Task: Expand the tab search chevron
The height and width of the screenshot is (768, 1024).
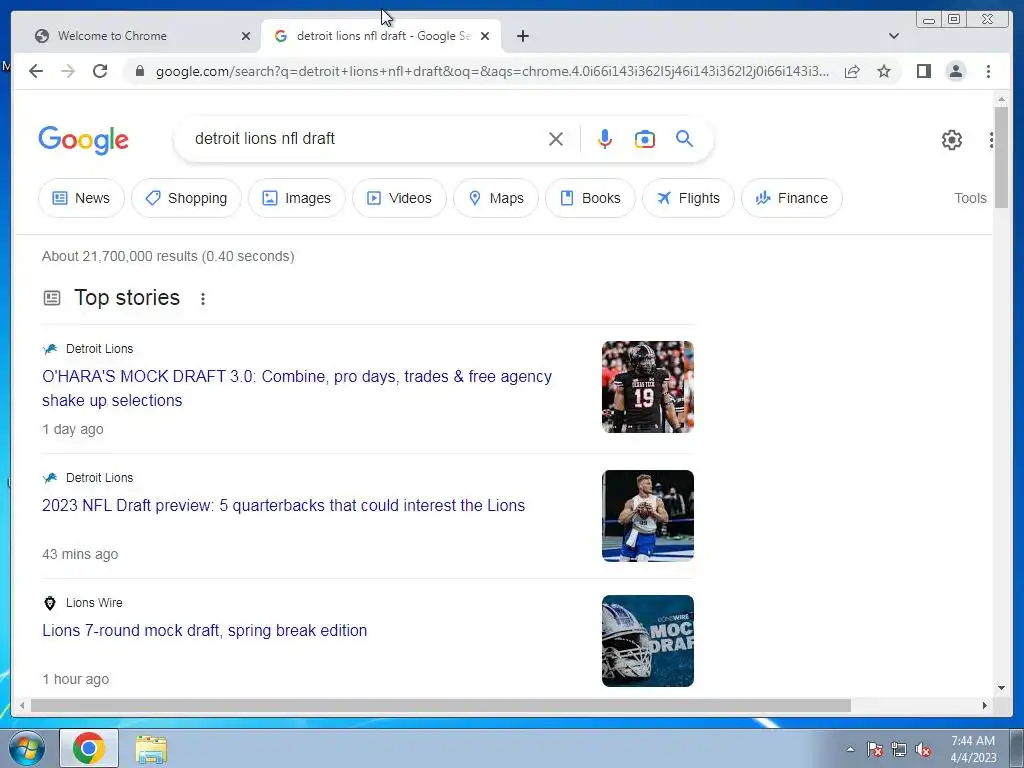Action: [x=894, y=36]
